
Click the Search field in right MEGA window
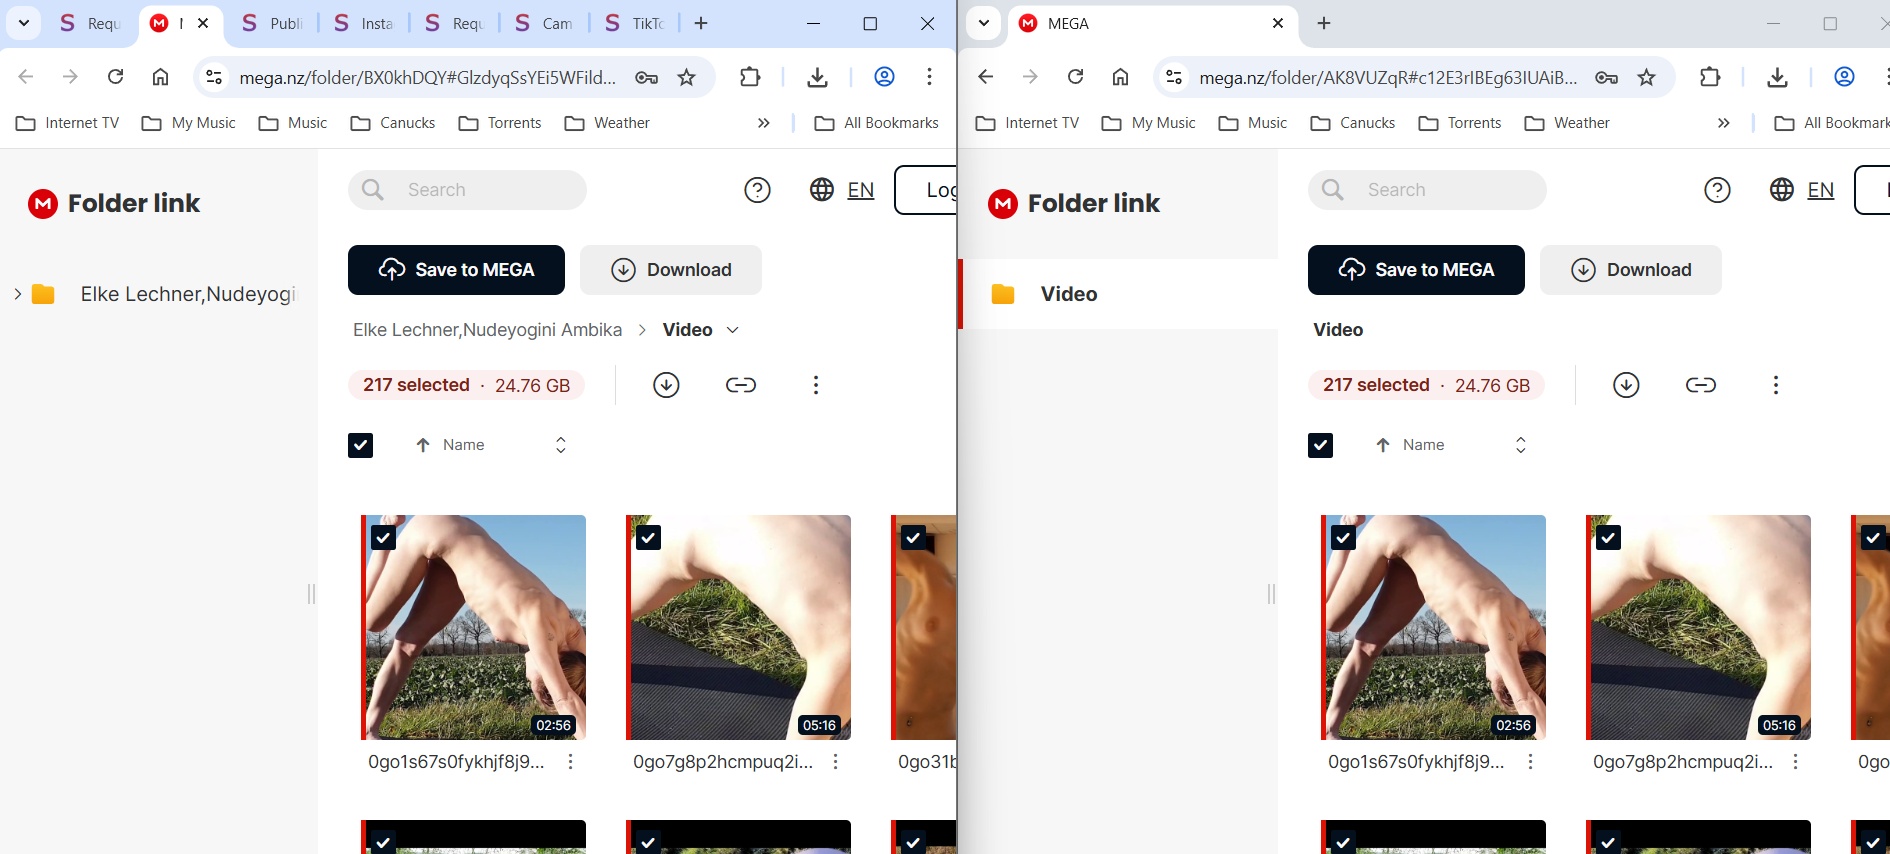coord(1440,190)
